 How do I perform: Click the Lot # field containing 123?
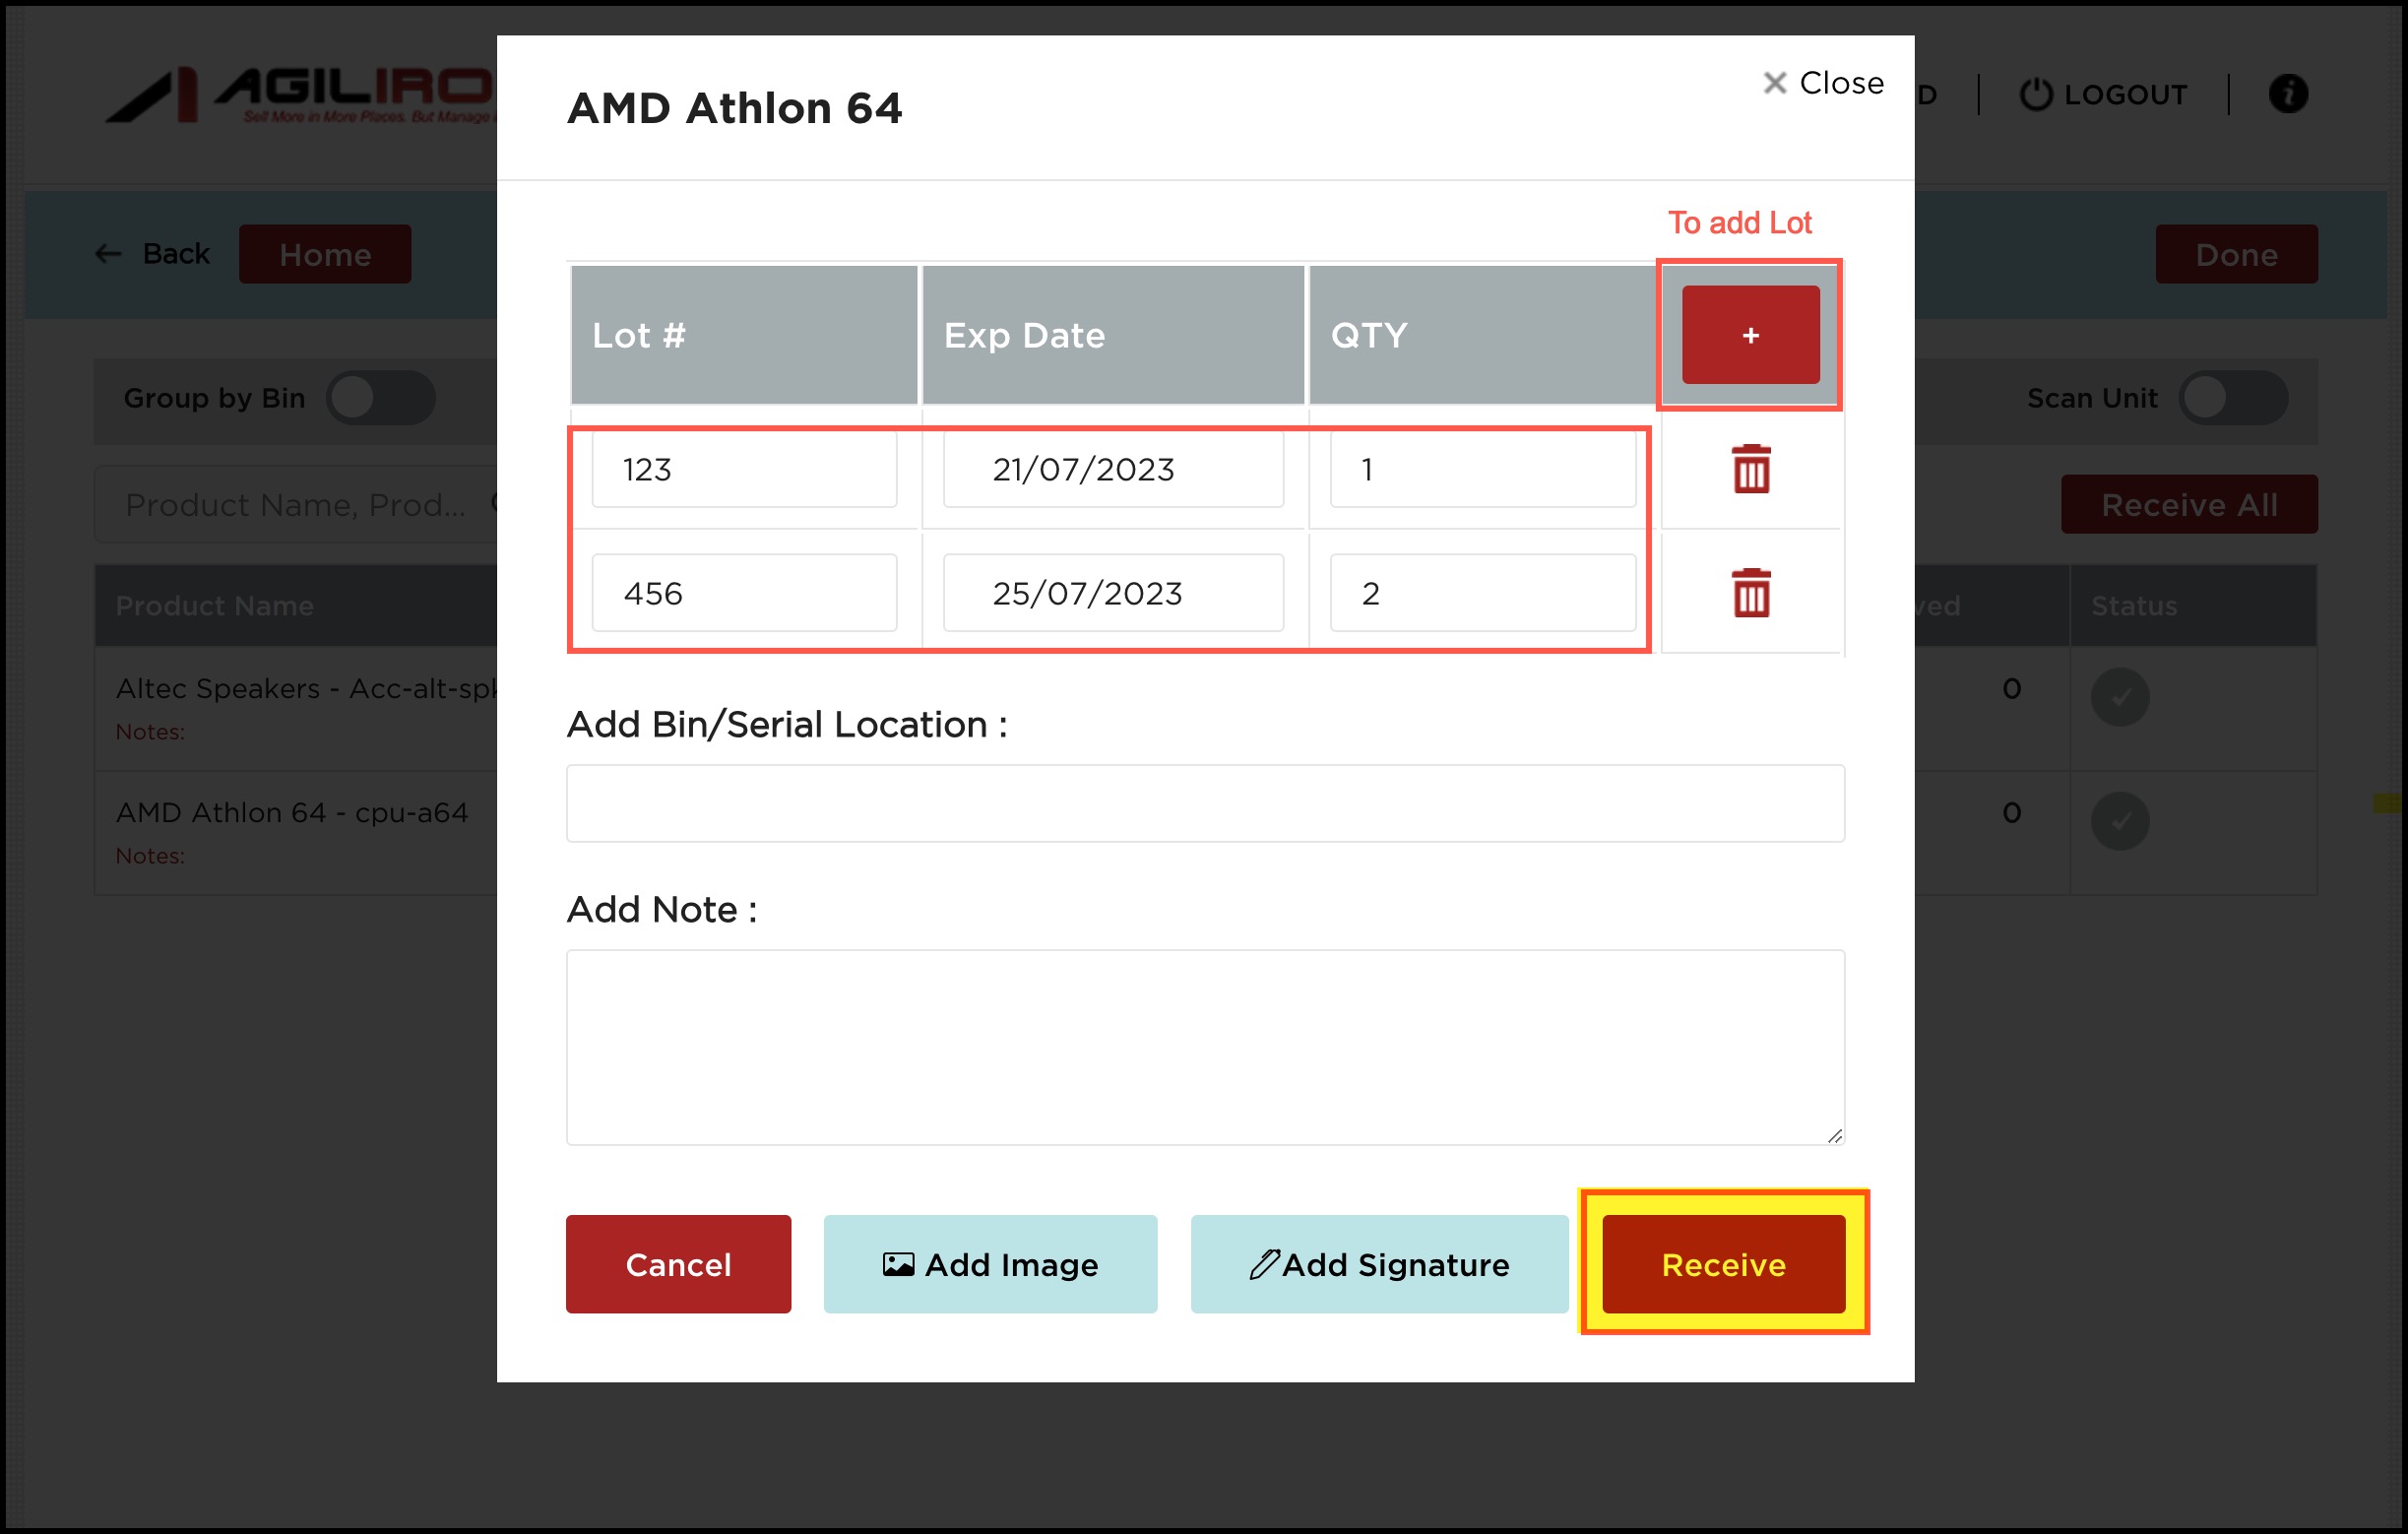[x=744, y=469]
